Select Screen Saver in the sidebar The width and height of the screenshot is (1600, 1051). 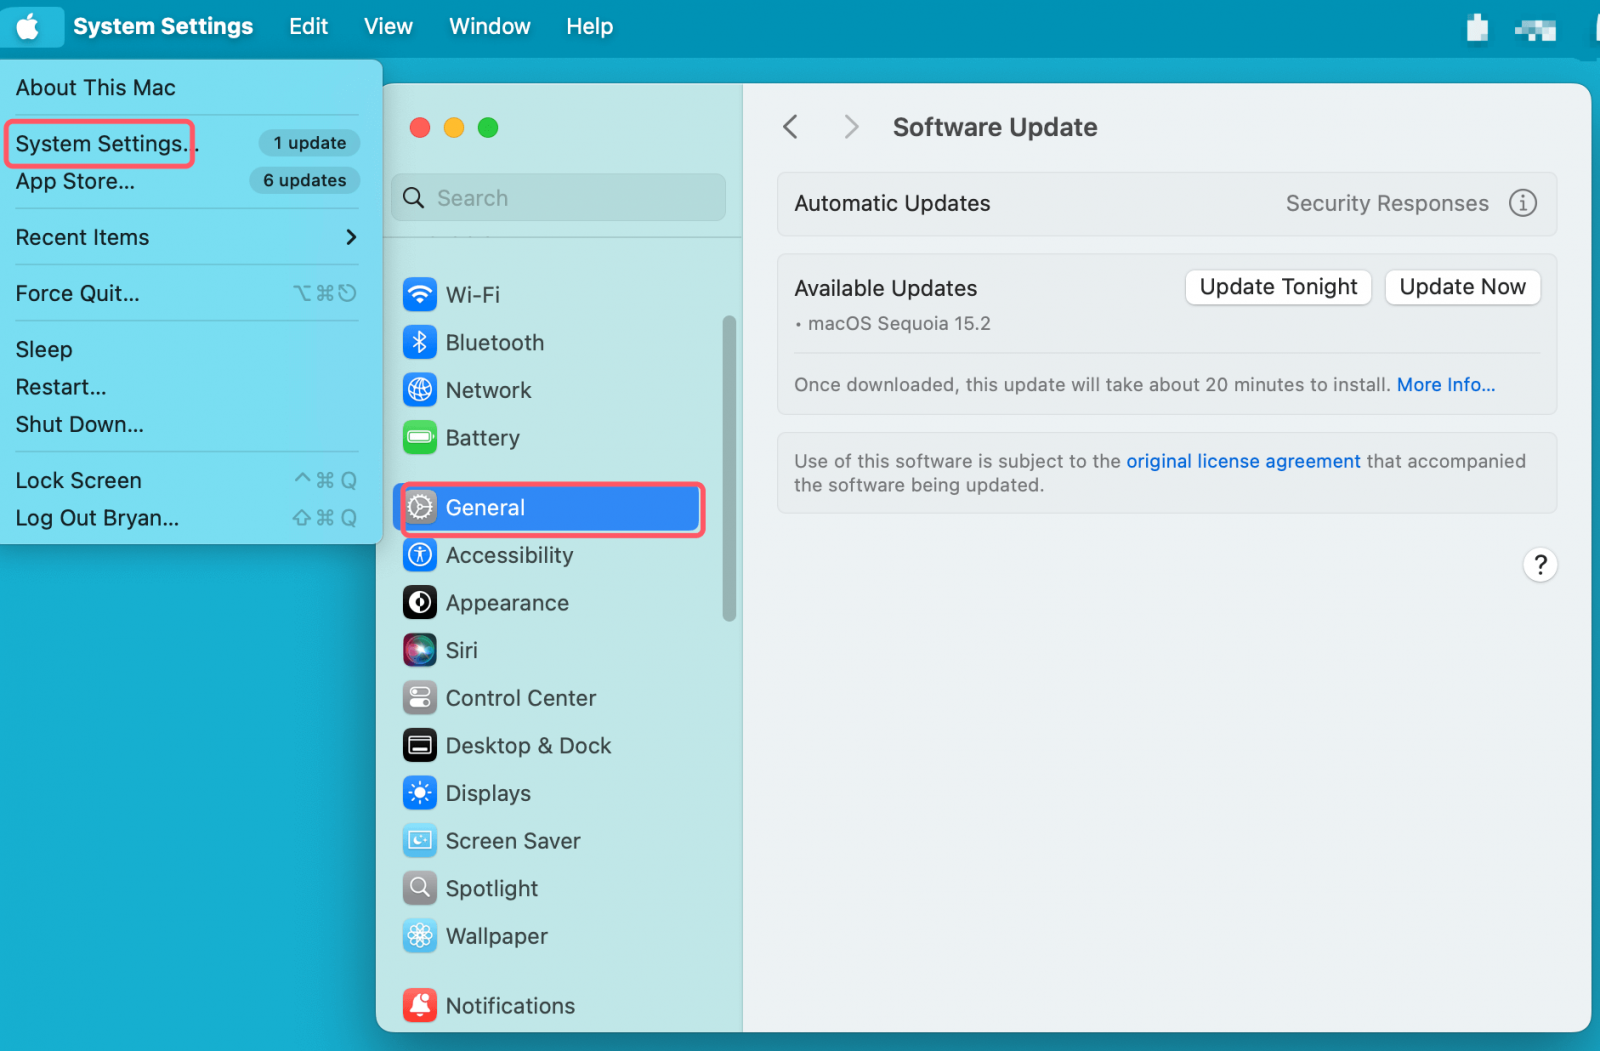[513, 841]
